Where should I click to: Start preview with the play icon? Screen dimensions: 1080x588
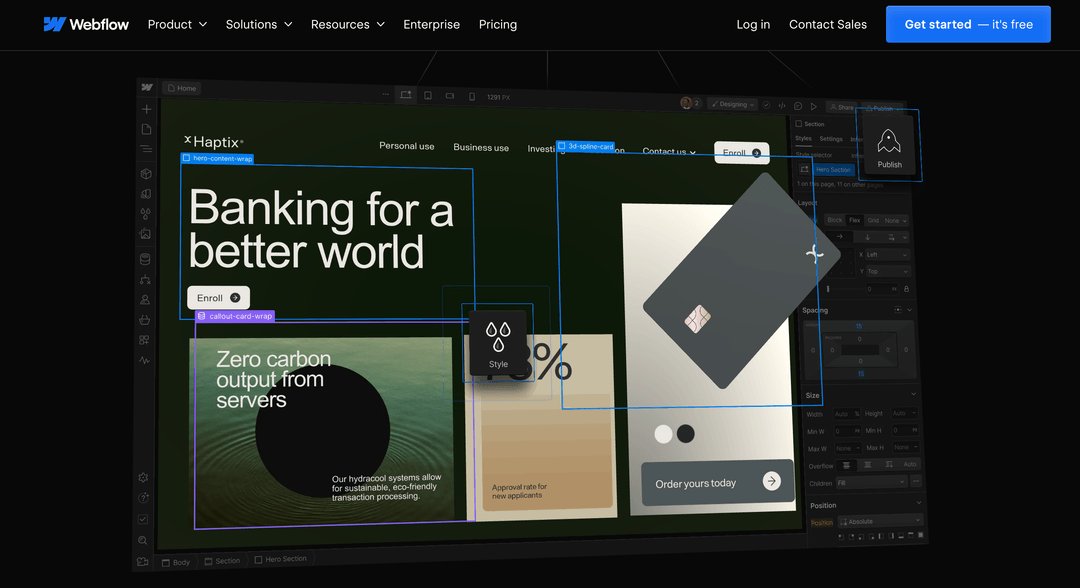click(814, 104)
